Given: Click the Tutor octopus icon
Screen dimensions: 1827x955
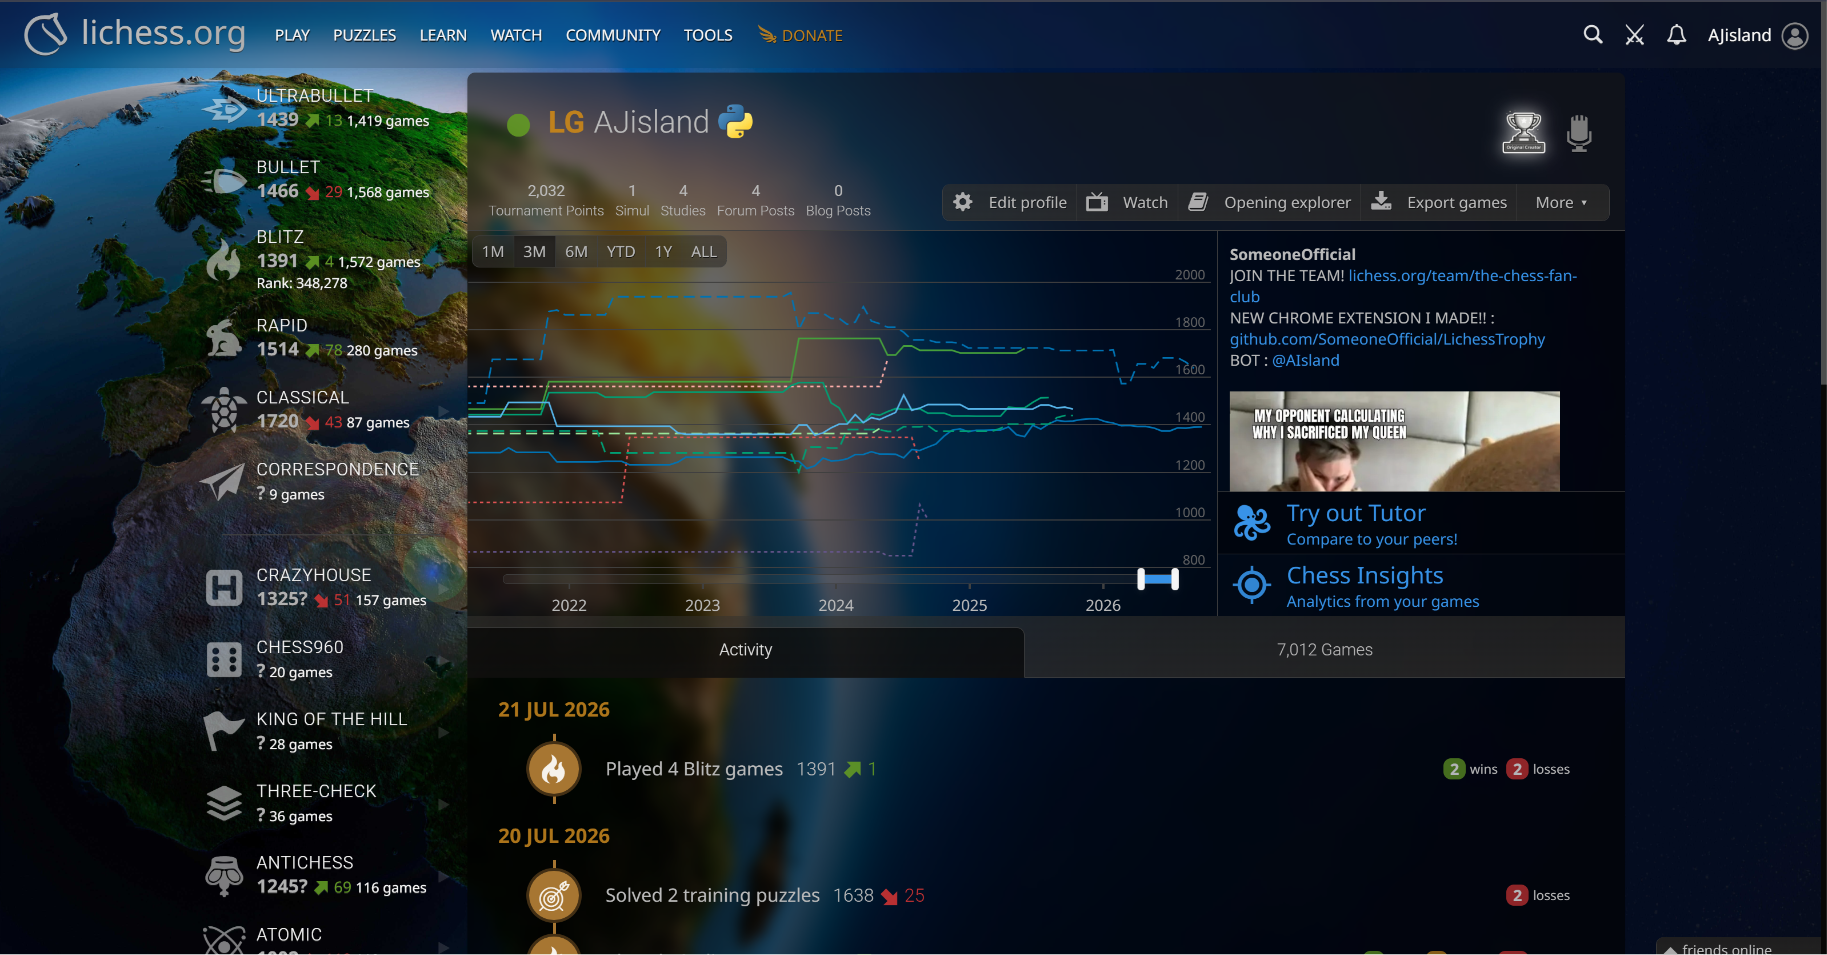Looking at the screenshot, I should 1251,523.
